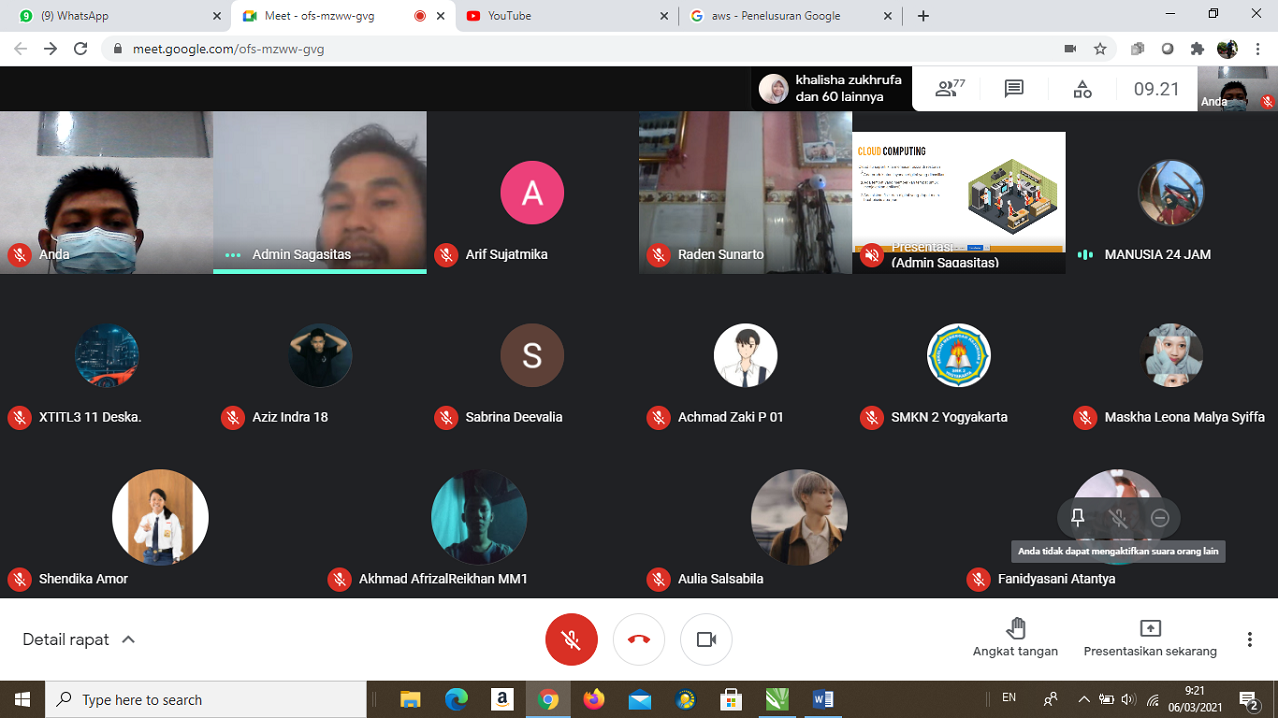Open the Chrome extensions puzzle icon

(1197, 48)
